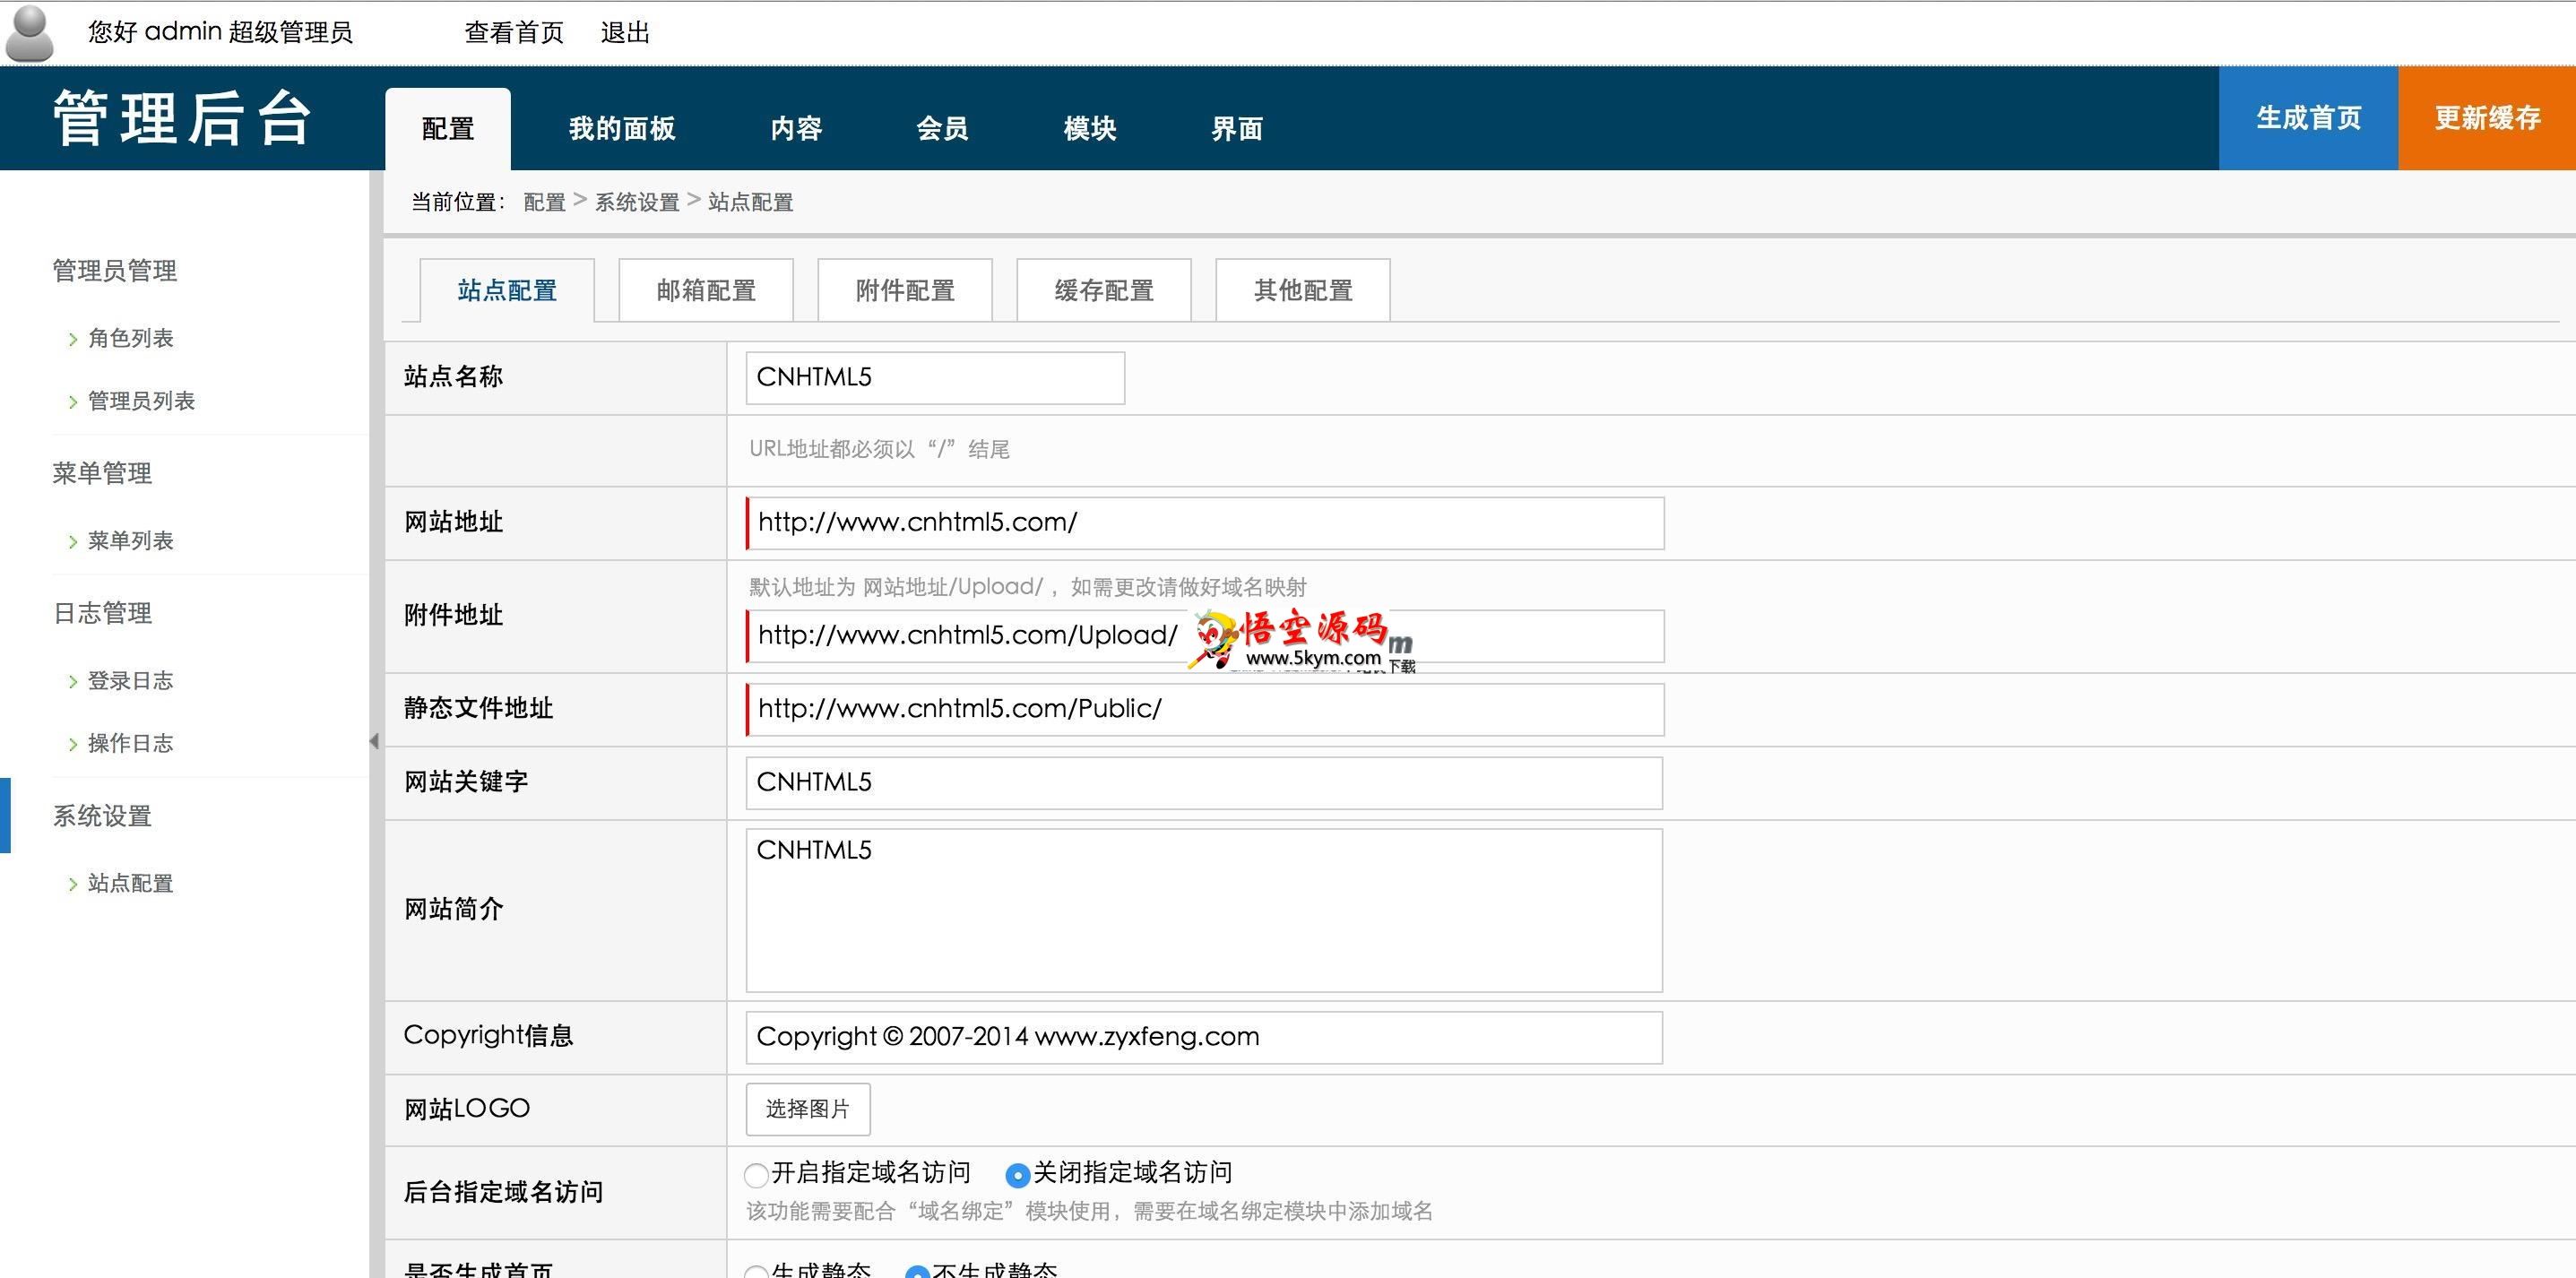Focus the 网站关键字 input field

click(x=1204, y=783)
